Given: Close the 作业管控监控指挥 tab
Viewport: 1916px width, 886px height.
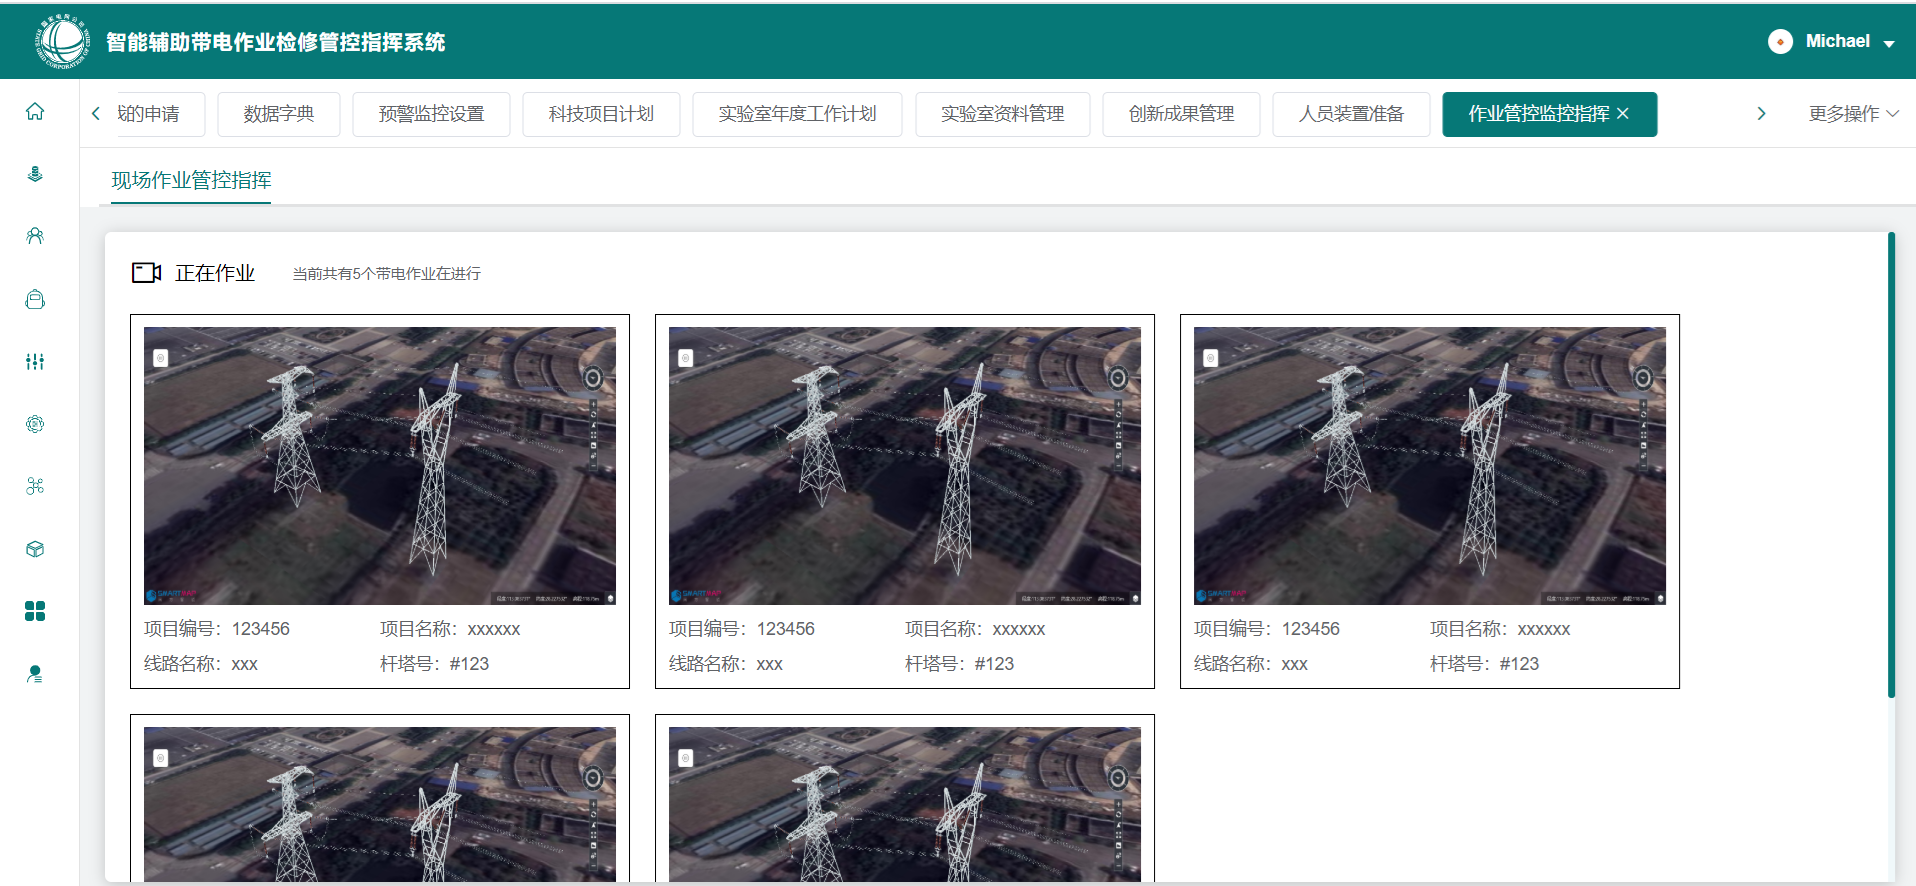Looking at the screenshot, I should (x=1623, y=114).
